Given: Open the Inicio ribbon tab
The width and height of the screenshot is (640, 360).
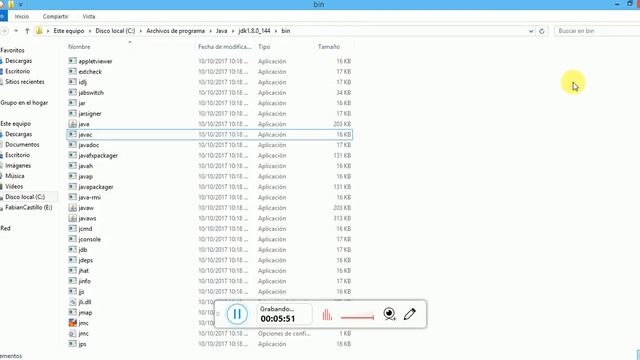Looking at the screenshot, I should pyautogui.click(x=22, y=16).
